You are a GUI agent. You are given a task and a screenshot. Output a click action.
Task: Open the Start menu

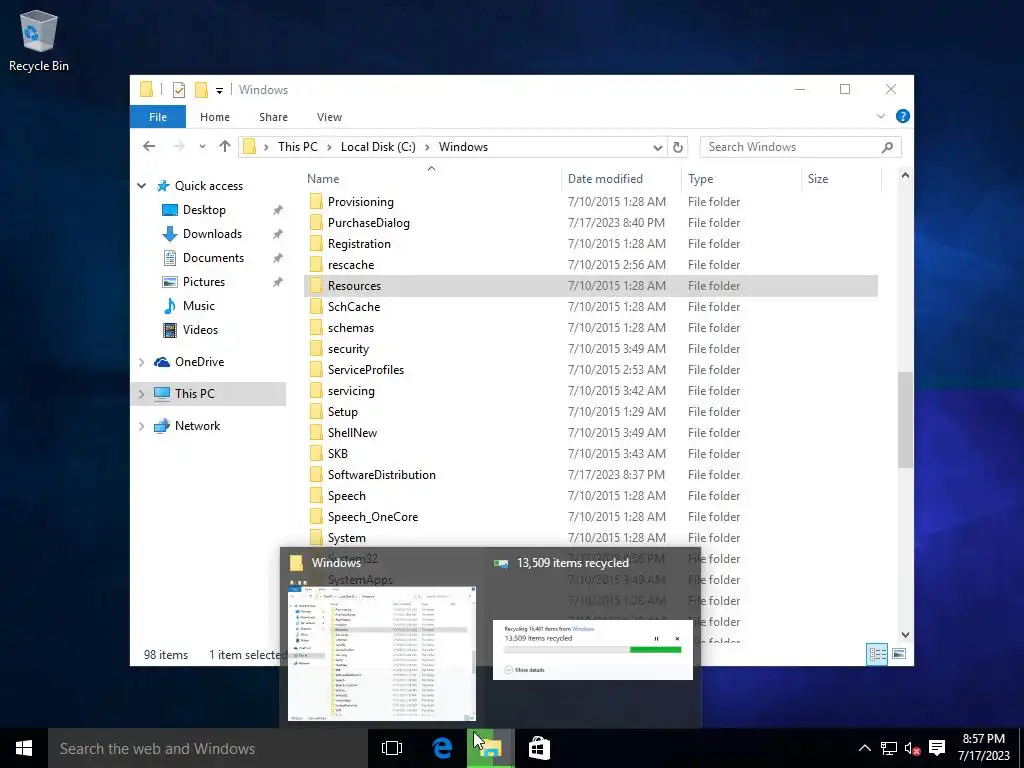[24, 748]
